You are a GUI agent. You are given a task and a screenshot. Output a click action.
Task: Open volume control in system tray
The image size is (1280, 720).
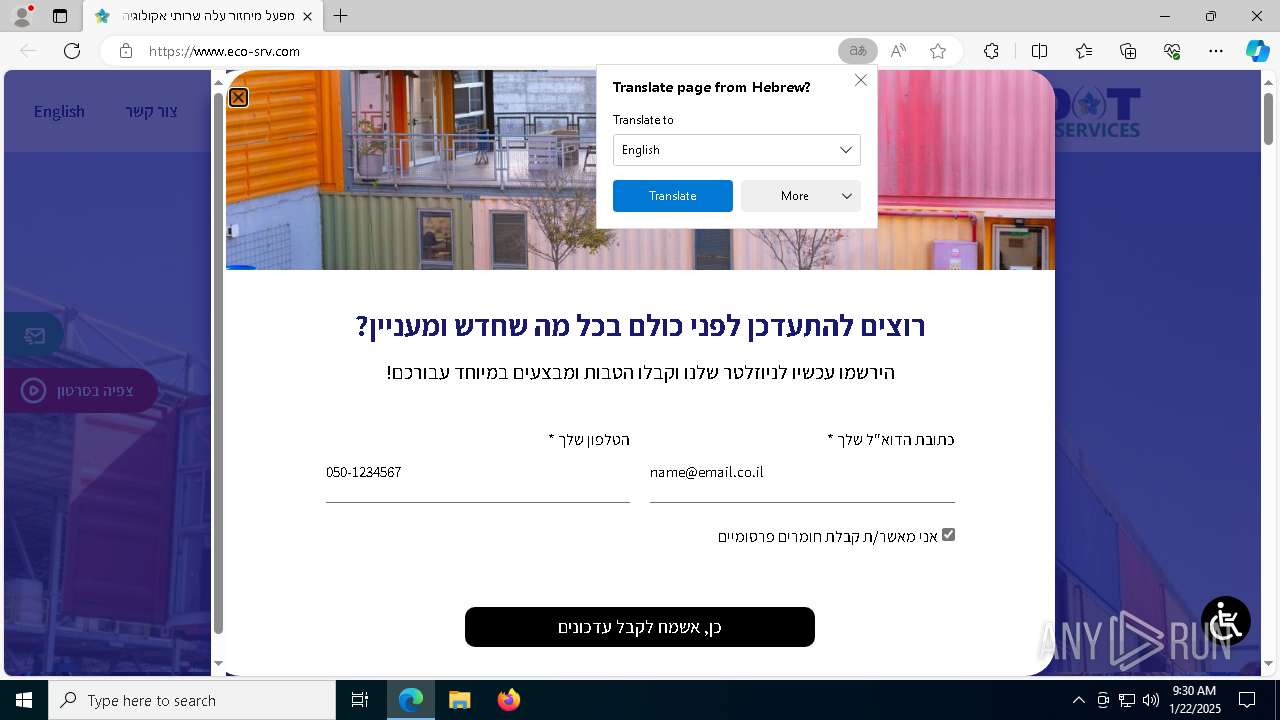pos(1151,700)
